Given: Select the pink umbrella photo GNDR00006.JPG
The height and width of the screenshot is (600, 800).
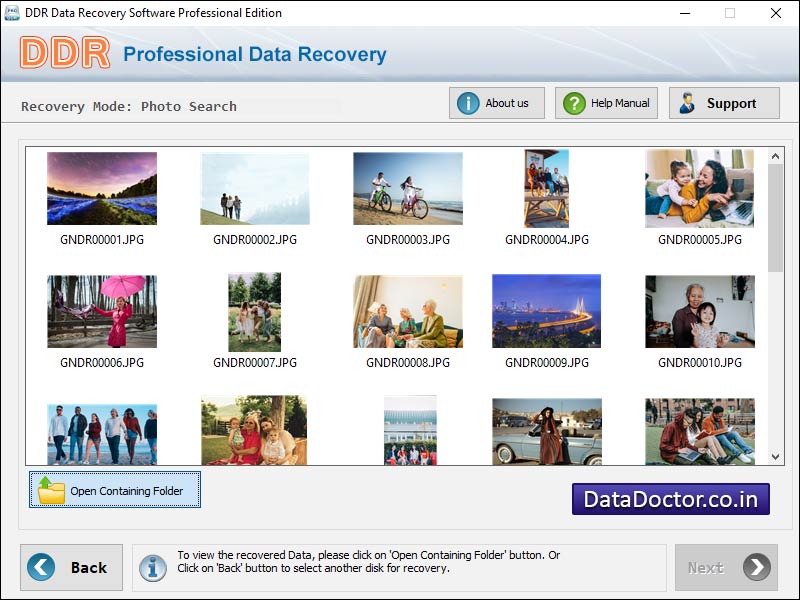Looking at the screenshot, I should coord(101,311).
